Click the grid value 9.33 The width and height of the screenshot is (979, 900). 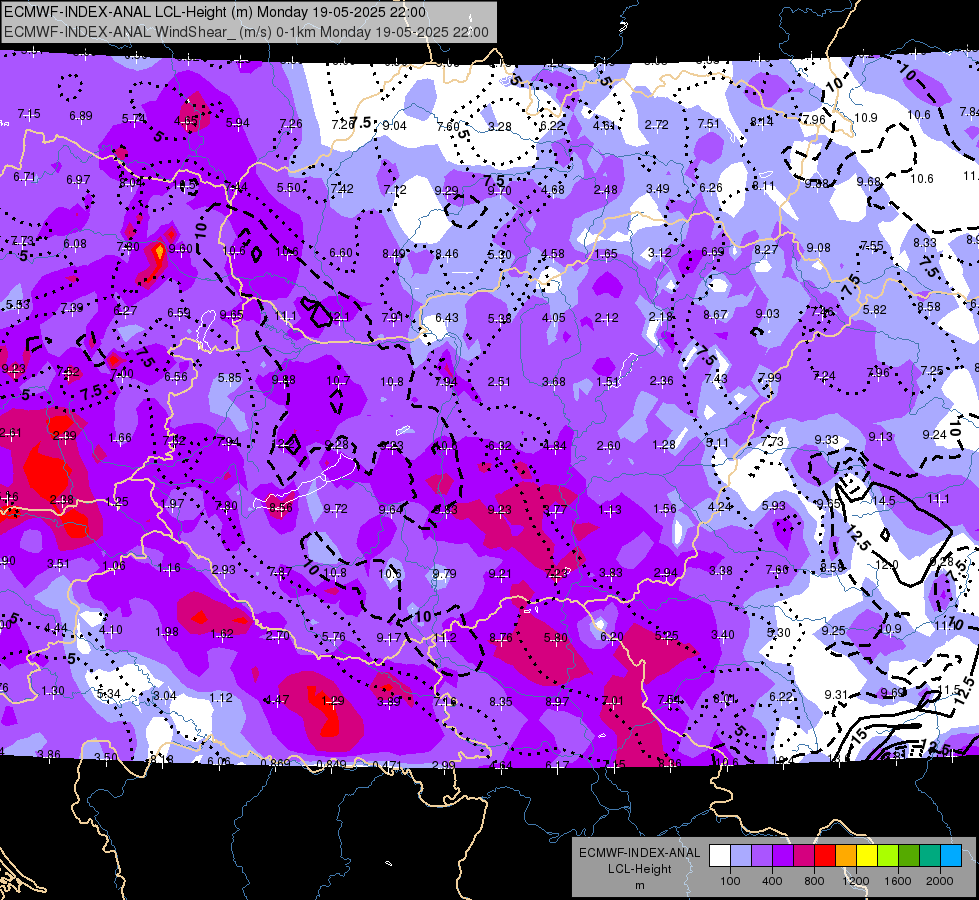(x=826, y=440)
